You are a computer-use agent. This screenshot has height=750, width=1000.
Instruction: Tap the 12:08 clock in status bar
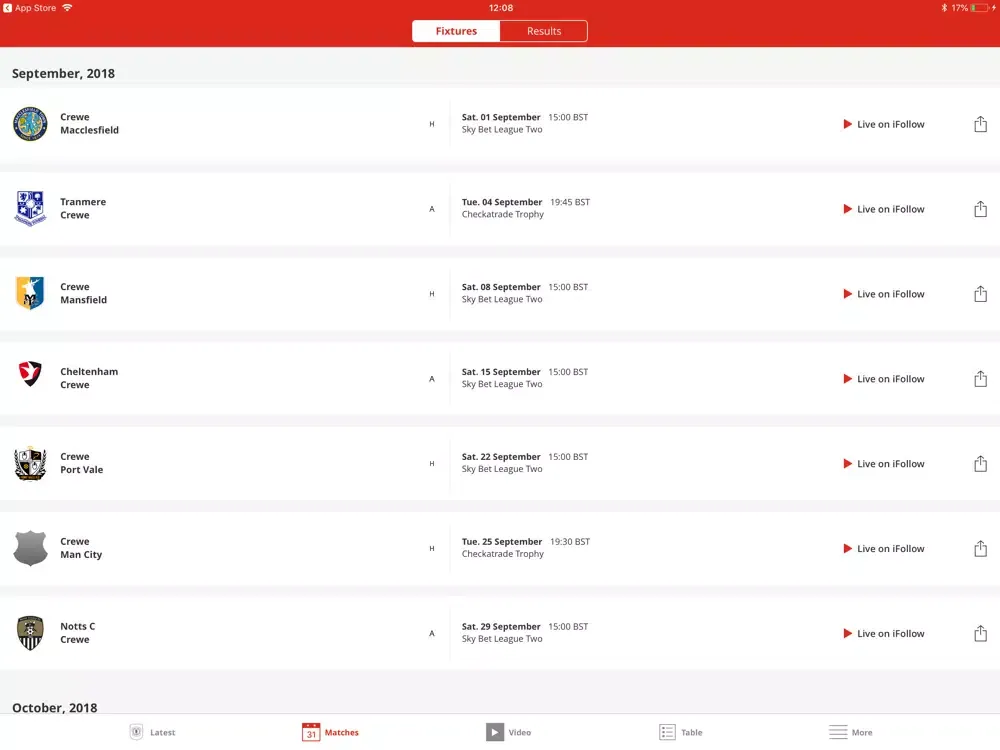point(501,8)
